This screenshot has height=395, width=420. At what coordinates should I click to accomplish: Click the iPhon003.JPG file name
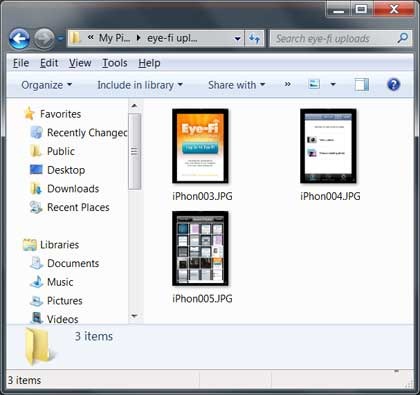click(x=202, y=196)
